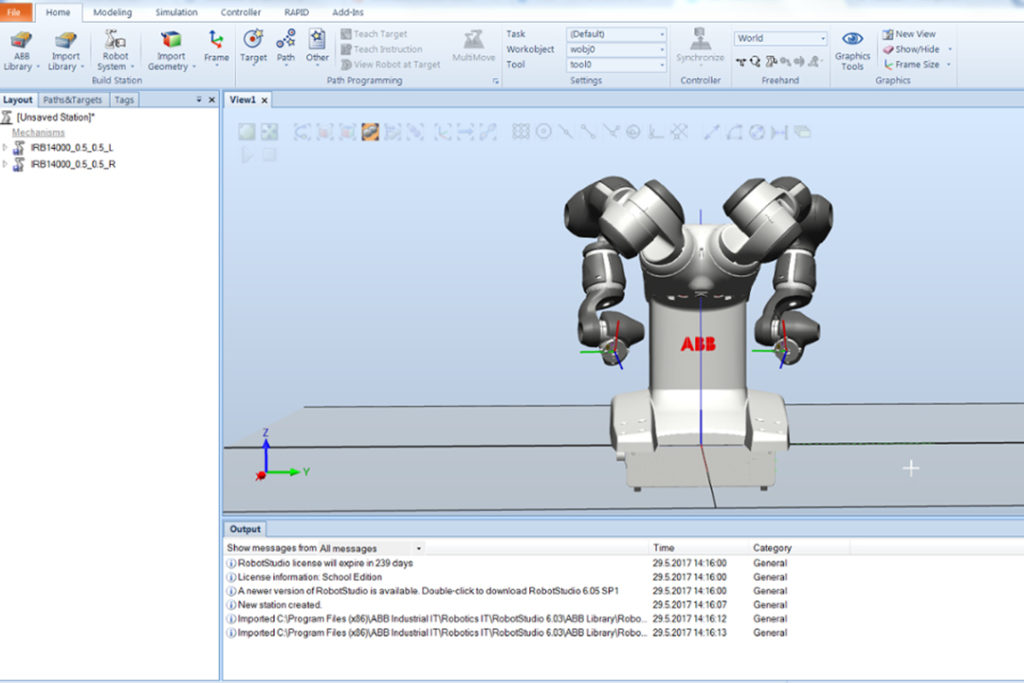Viewport: 1024px width, 683px height.
Task: Switch to the Modeling ribbon tab
Action: (x=112, y=12)
